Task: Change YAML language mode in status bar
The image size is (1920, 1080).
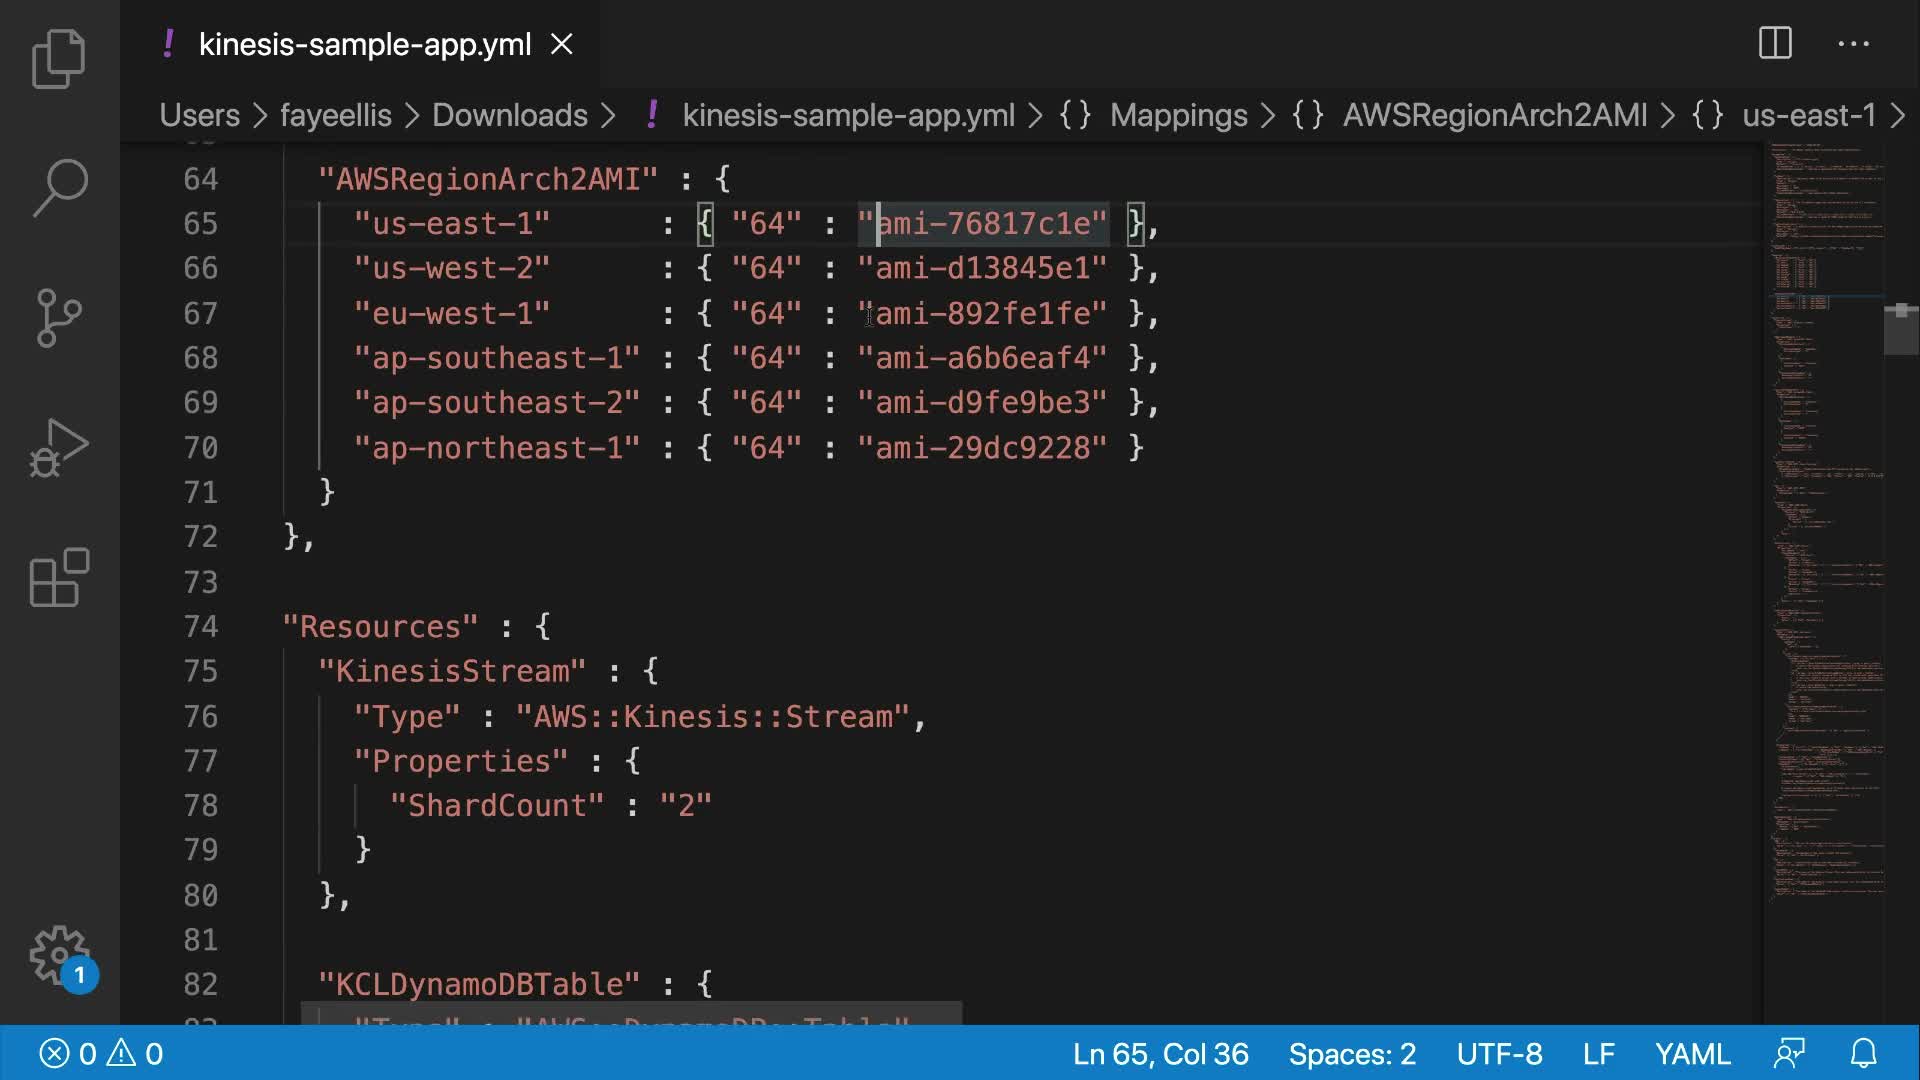Action: pos(1692,1054)
